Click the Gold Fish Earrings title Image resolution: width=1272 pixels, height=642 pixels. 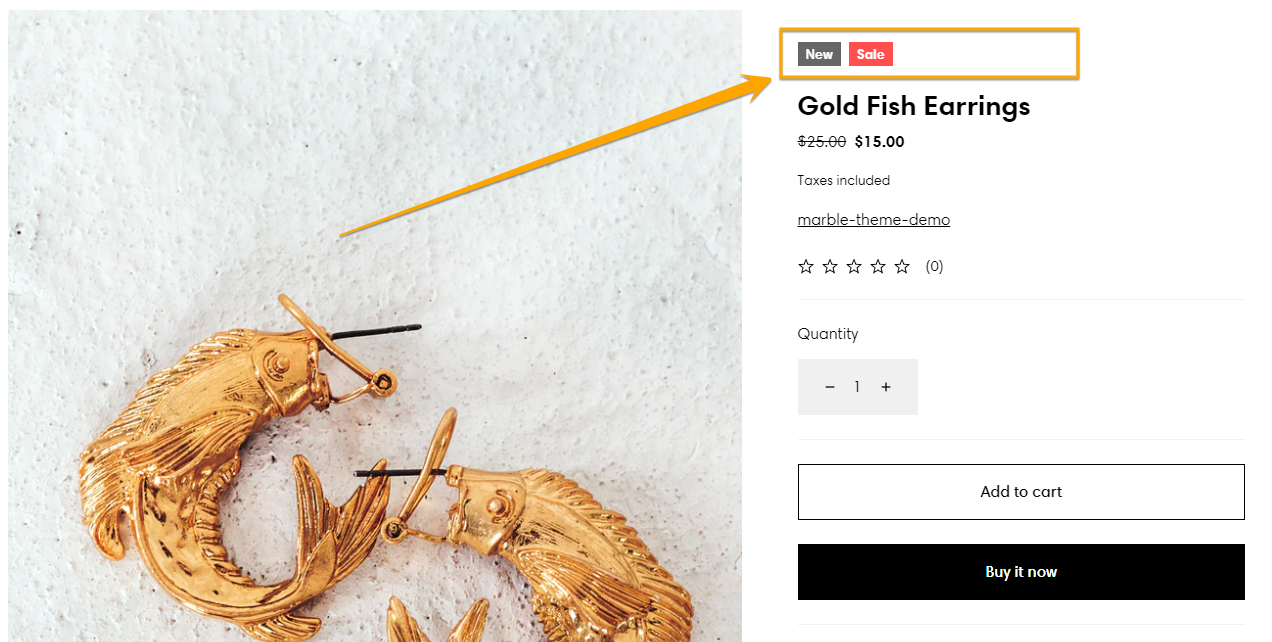pos(914,106)
